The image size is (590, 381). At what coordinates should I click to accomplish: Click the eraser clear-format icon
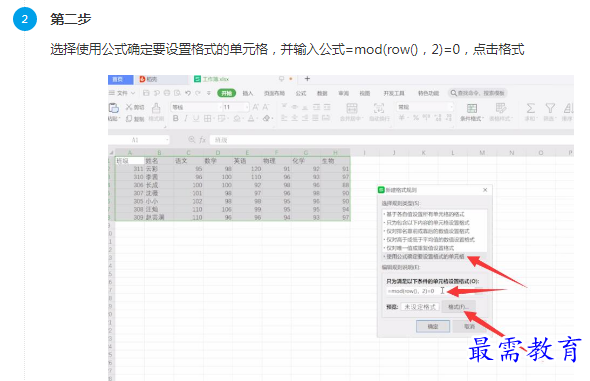(266, 118)
